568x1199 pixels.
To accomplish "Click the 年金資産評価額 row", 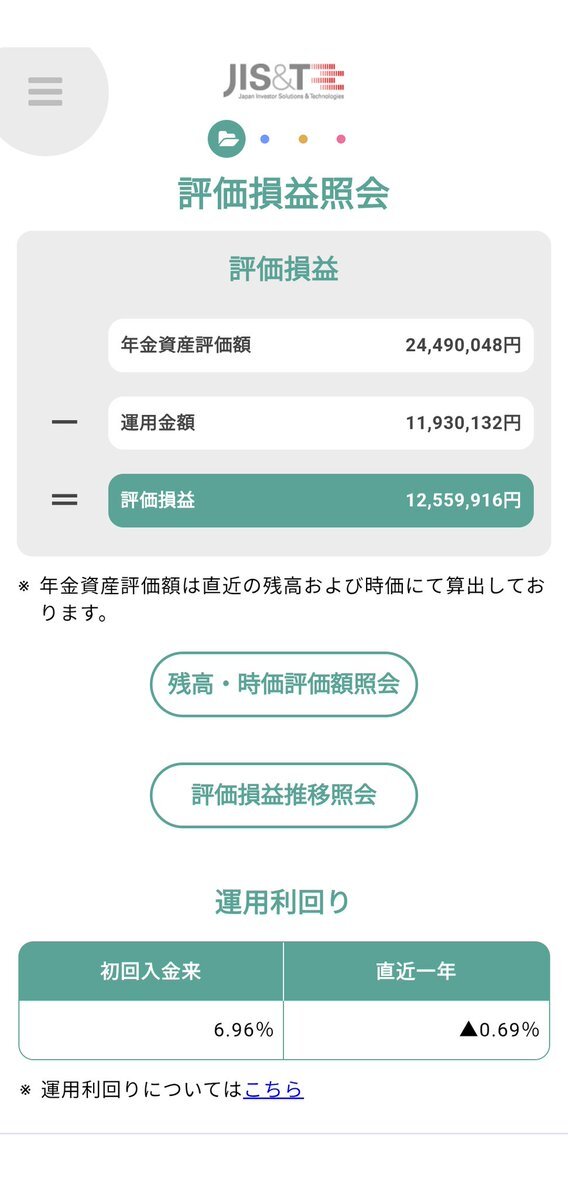I will [321, 345].
